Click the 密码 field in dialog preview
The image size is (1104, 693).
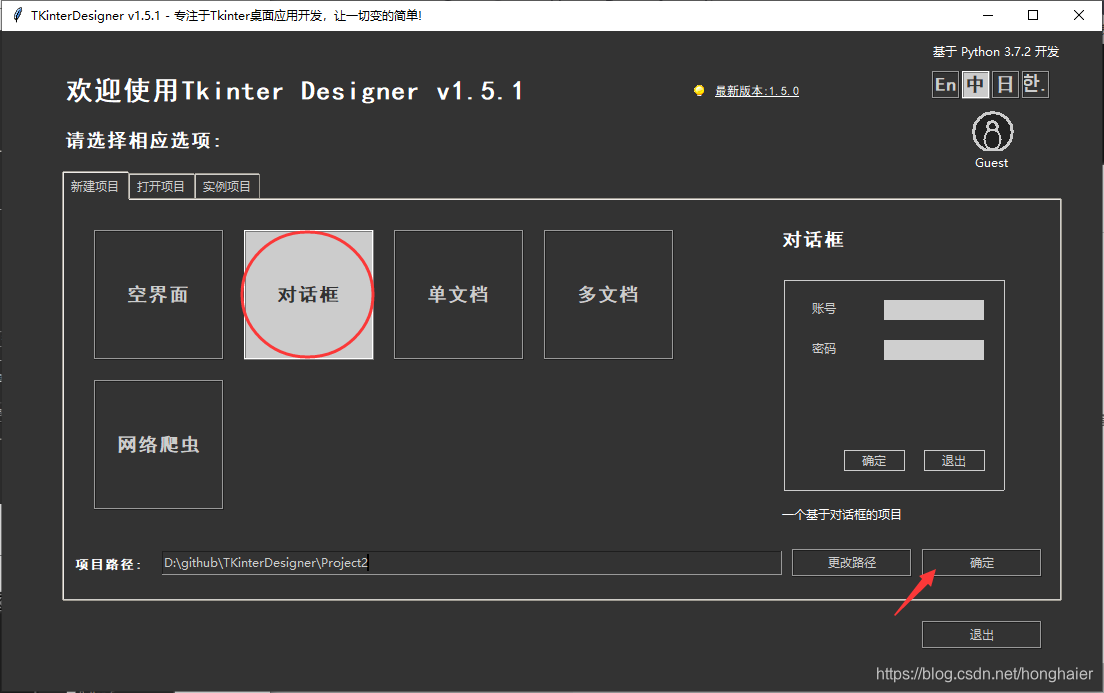coord(934,350)
